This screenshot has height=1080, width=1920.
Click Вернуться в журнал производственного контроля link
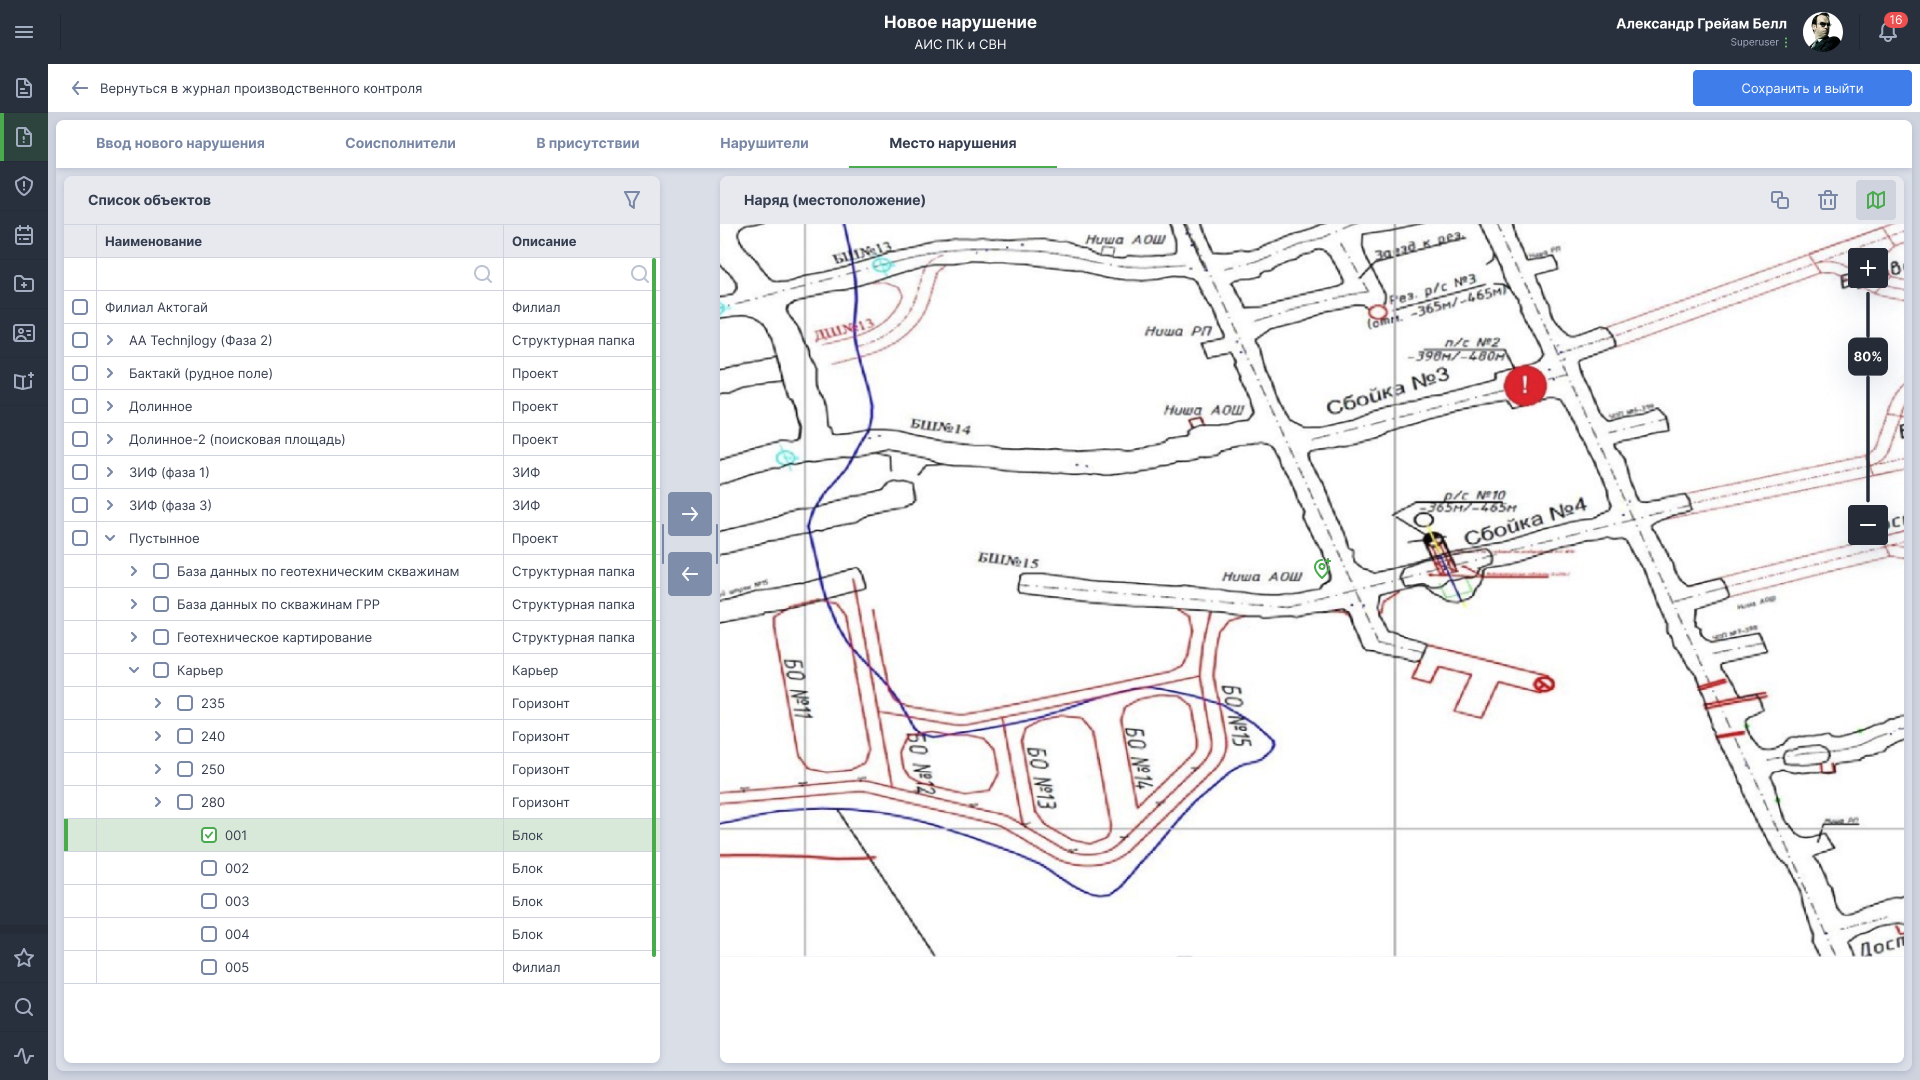(260, 88)
